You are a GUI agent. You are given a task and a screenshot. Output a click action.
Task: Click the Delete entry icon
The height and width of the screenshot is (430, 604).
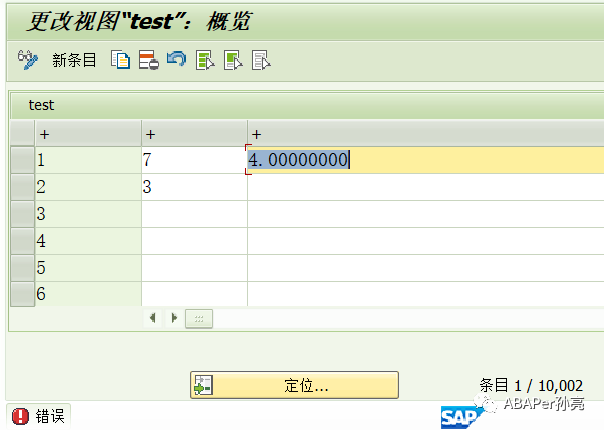149,60
